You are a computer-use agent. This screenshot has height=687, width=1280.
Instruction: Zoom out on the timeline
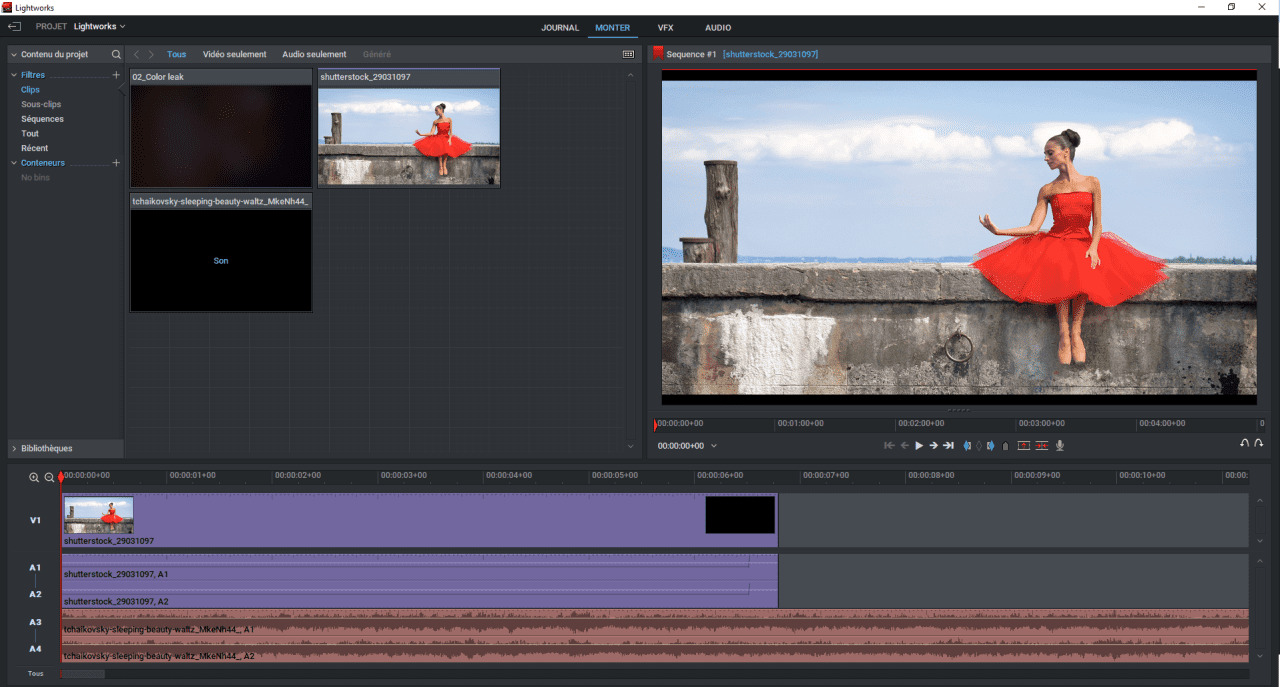tap(49, 478)
